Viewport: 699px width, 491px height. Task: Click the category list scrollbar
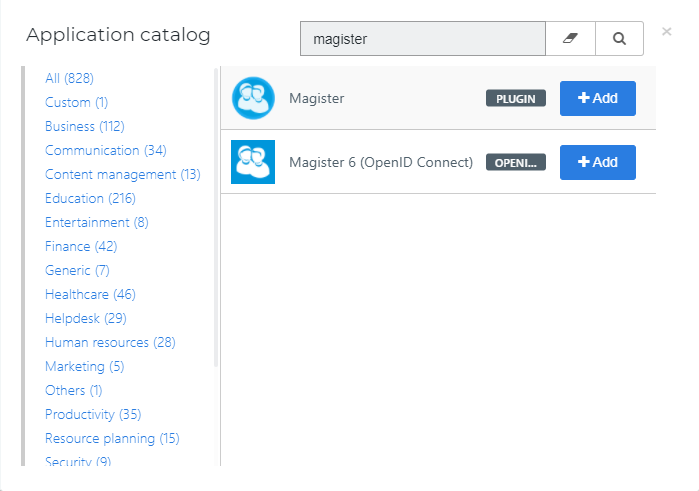pyautogui.click(x=216, y=217)
